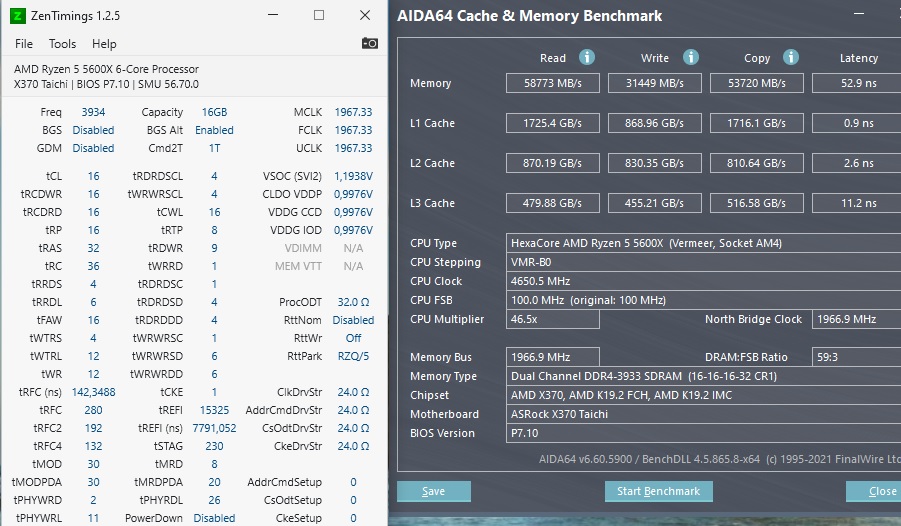The height and width of the screenshot is (526, 901).
Task: Click the Start Benchmark button
Action: [659, 492]
